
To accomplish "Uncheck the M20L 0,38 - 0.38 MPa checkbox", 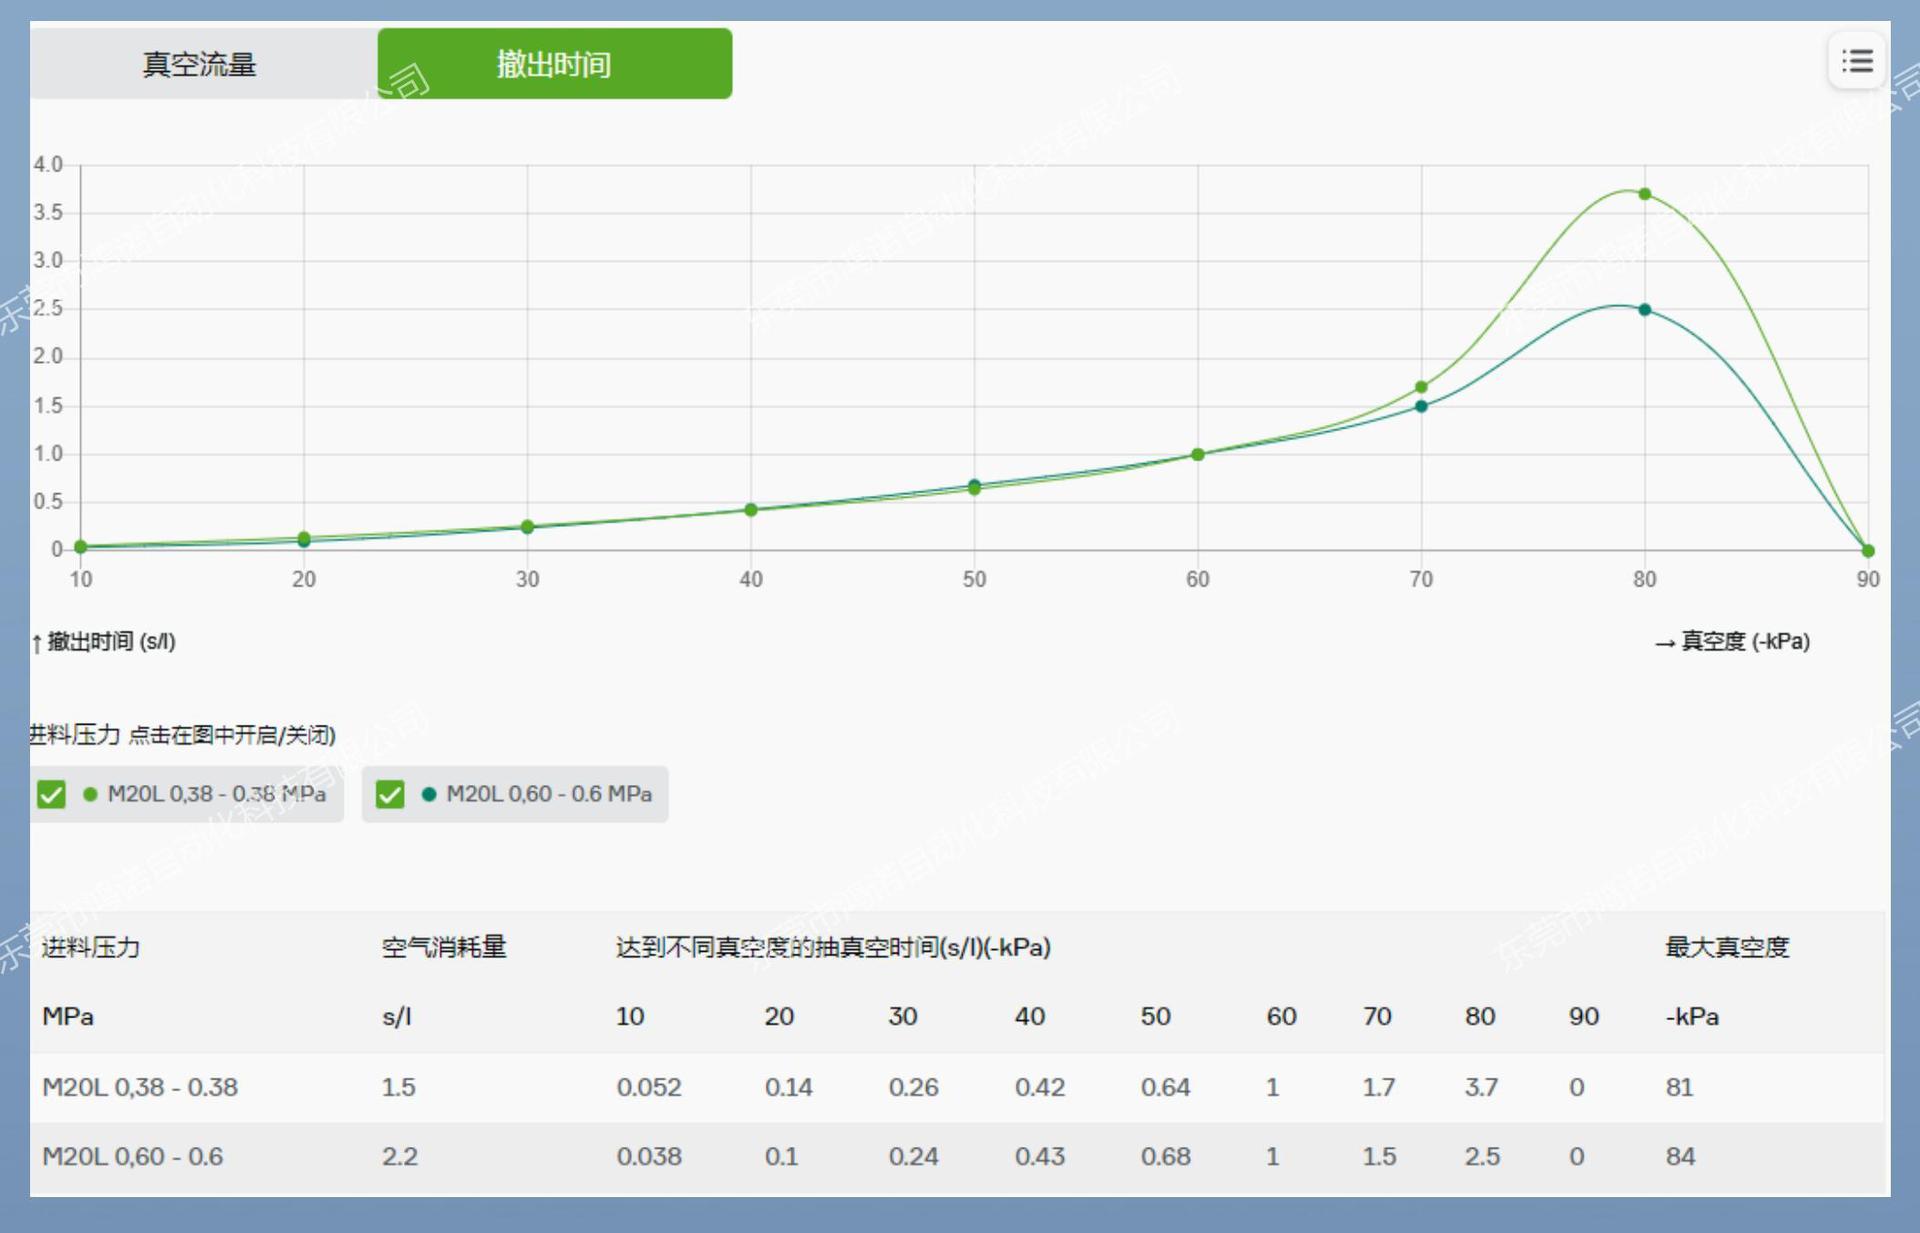I will pos(51,794).
